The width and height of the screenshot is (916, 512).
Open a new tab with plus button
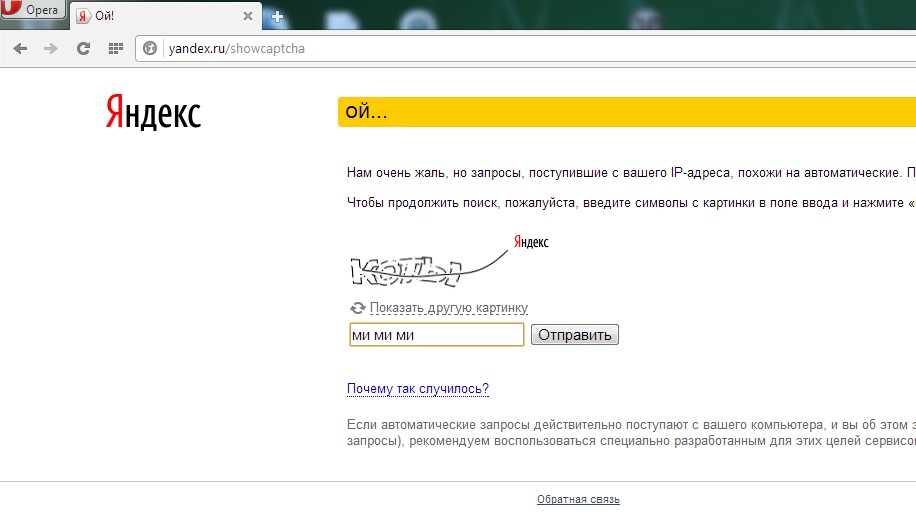277,16
